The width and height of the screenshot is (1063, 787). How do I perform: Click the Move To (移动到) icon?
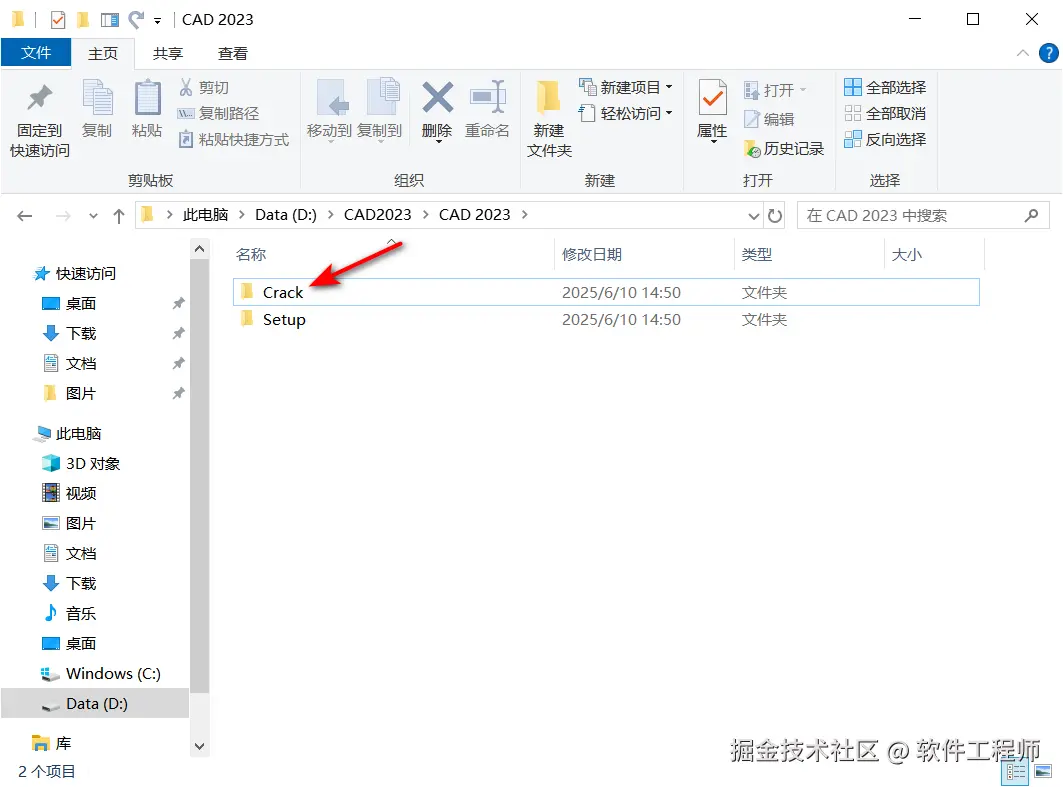[x=333, y=98]
